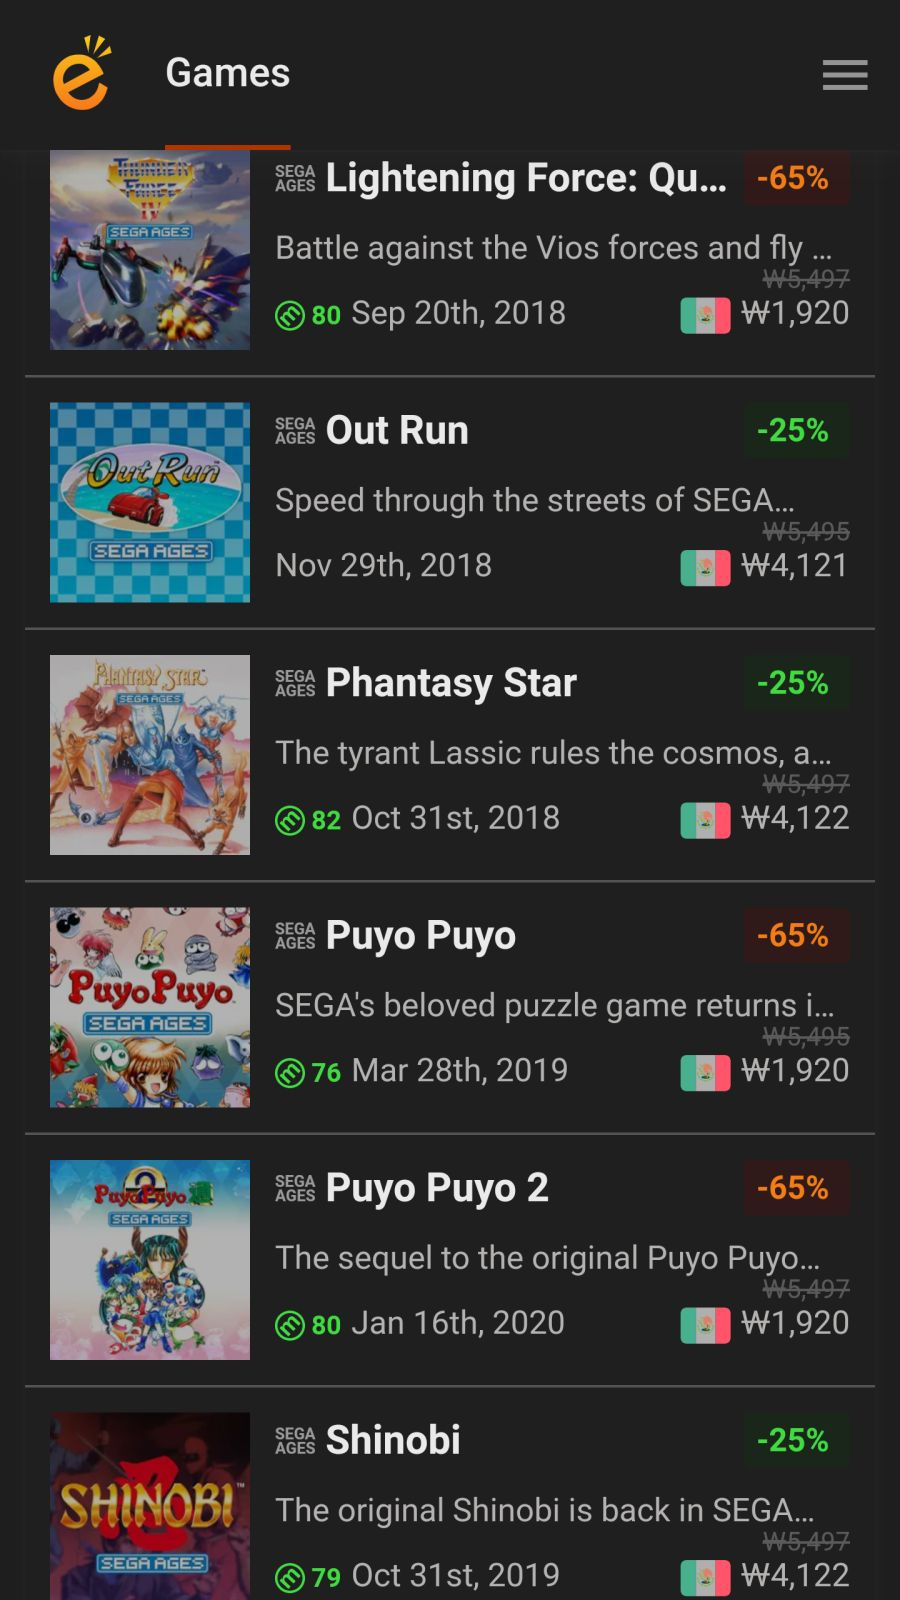Viewport: 900px width, 1600px height.
Task: Open Lightening Force cover thumbnail
Action: 150,250
